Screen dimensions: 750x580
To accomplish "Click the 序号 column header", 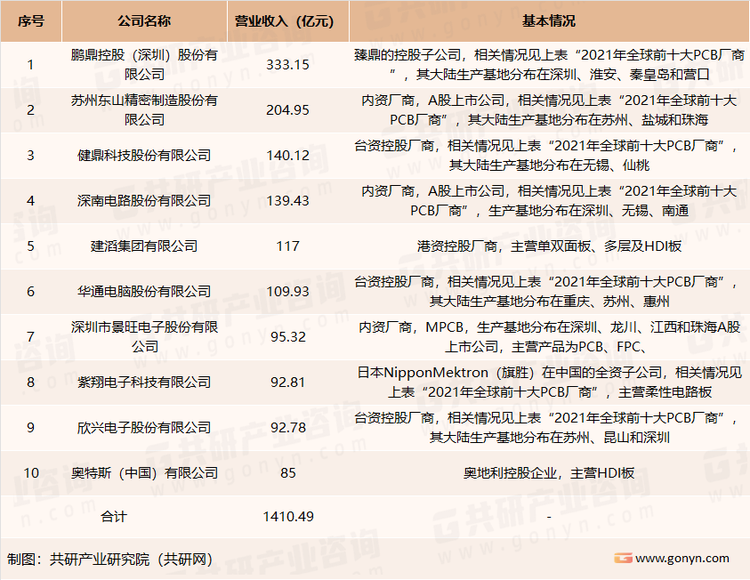I will coord(31,21).
